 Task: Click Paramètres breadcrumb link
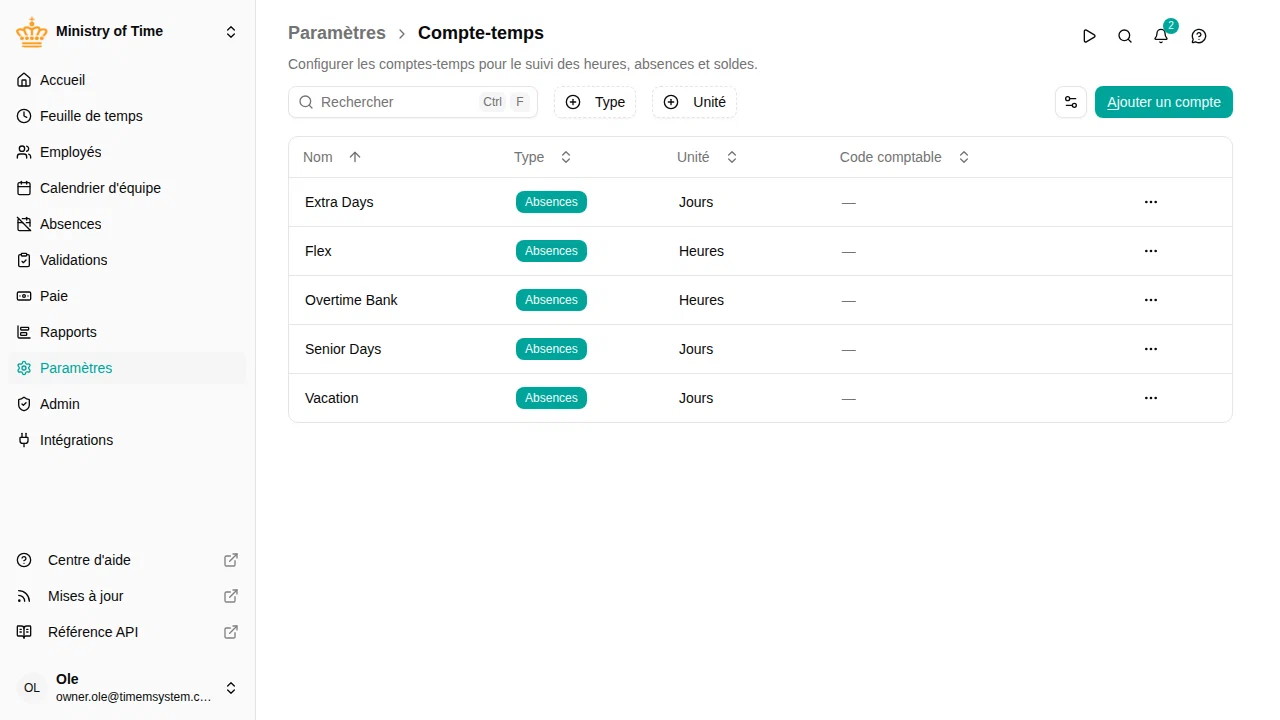pyautogui.click(x=337, y=33)
